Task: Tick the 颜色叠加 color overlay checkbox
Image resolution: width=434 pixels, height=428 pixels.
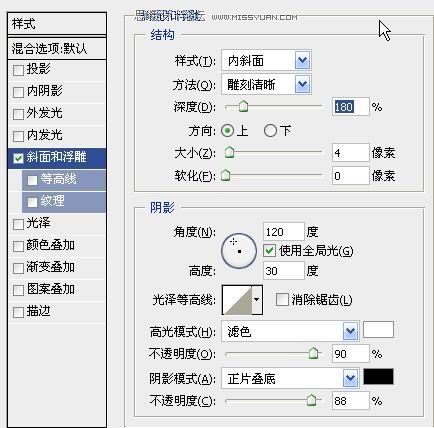Action: (x=18, y=246)
